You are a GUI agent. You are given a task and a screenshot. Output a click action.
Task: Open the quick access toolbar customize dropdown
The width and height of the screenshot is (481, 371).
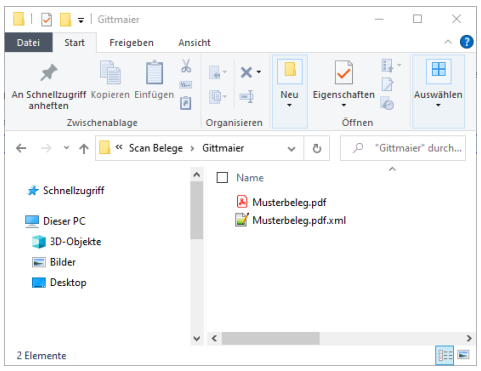pyautogui.click(x=81, y=20)
